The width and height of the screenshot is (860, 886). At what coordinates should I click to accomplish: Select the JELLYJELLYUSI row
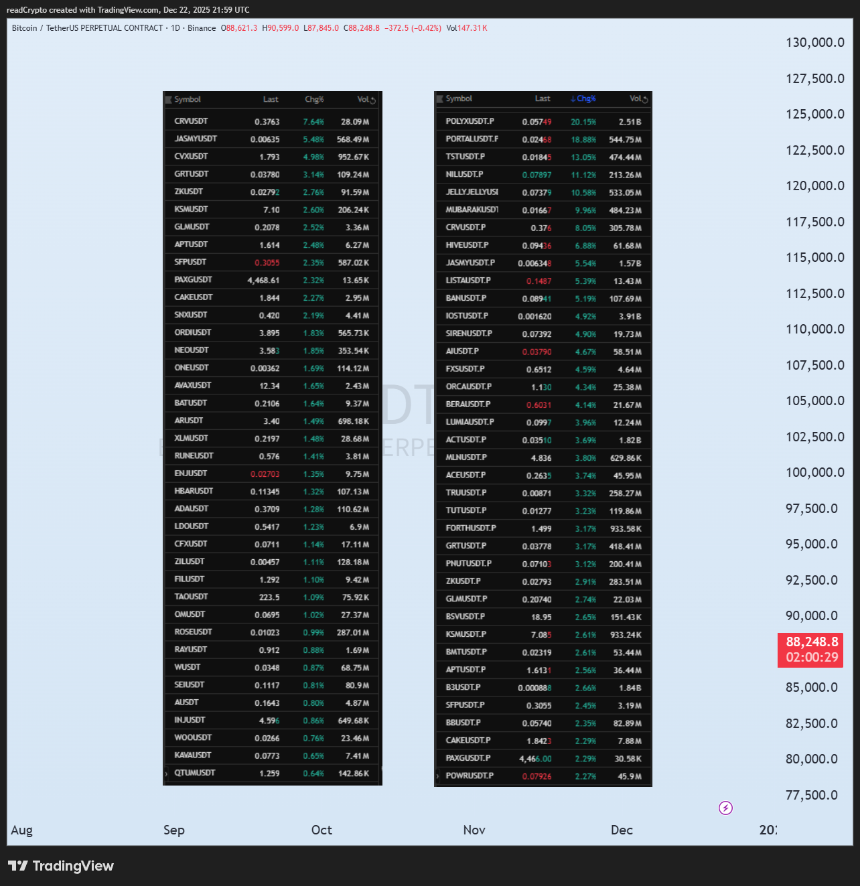click(x=544, y=192)
